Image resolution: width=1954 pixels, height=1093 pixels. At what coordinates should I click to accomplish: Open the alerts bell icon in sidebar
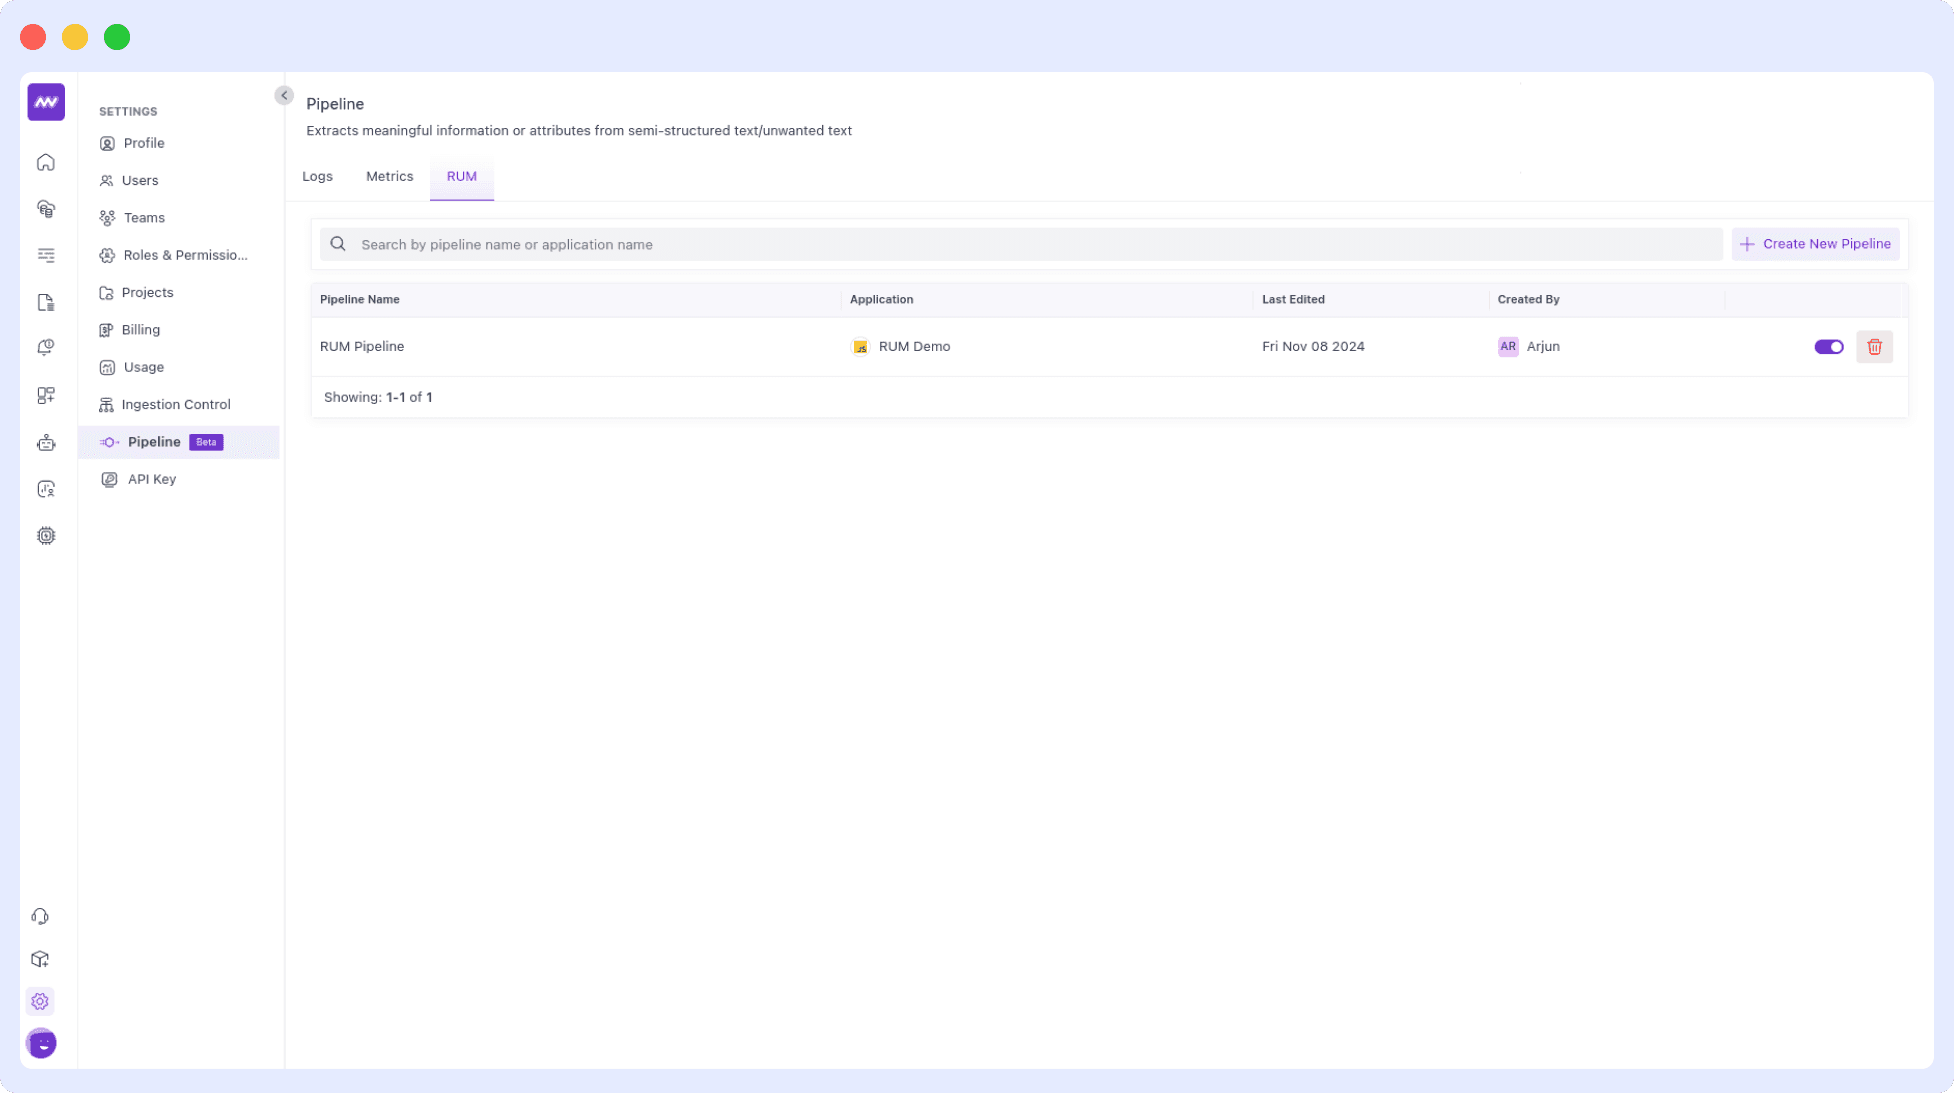(x=46, y=348)
